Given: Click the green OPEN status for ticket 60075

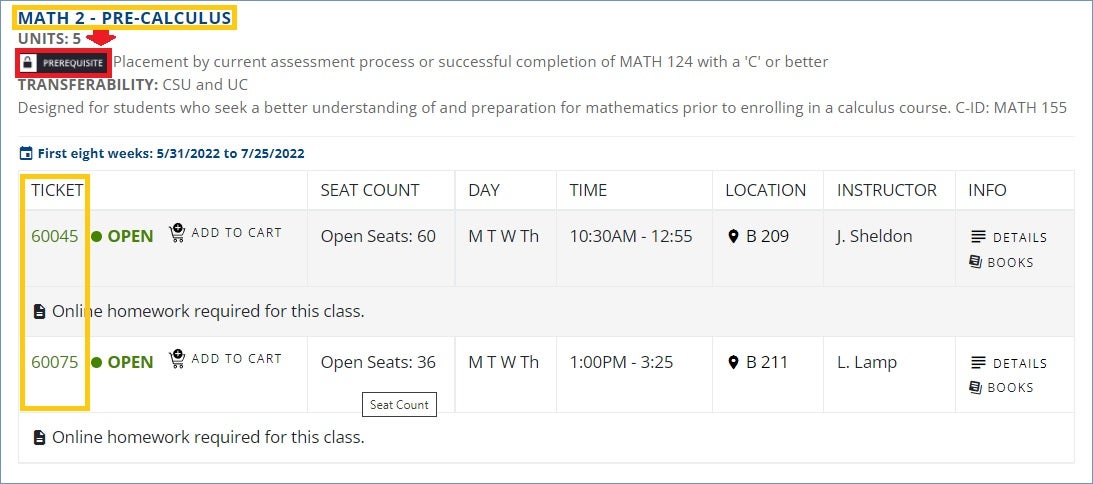Looking at the screenshot, I should tap(130, 362).
